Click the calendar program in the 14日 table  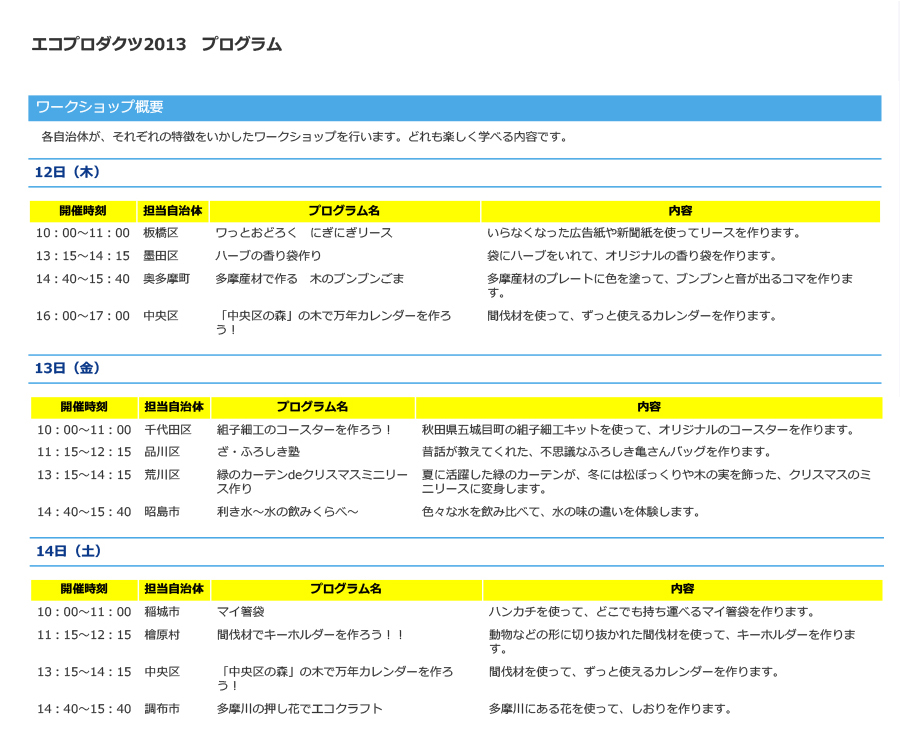(335, 679)
